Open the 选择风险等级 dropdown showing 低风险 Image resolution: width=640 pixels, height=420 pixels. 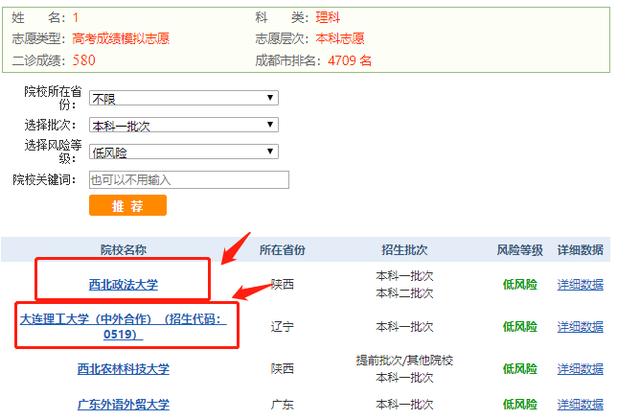[184, 152]
